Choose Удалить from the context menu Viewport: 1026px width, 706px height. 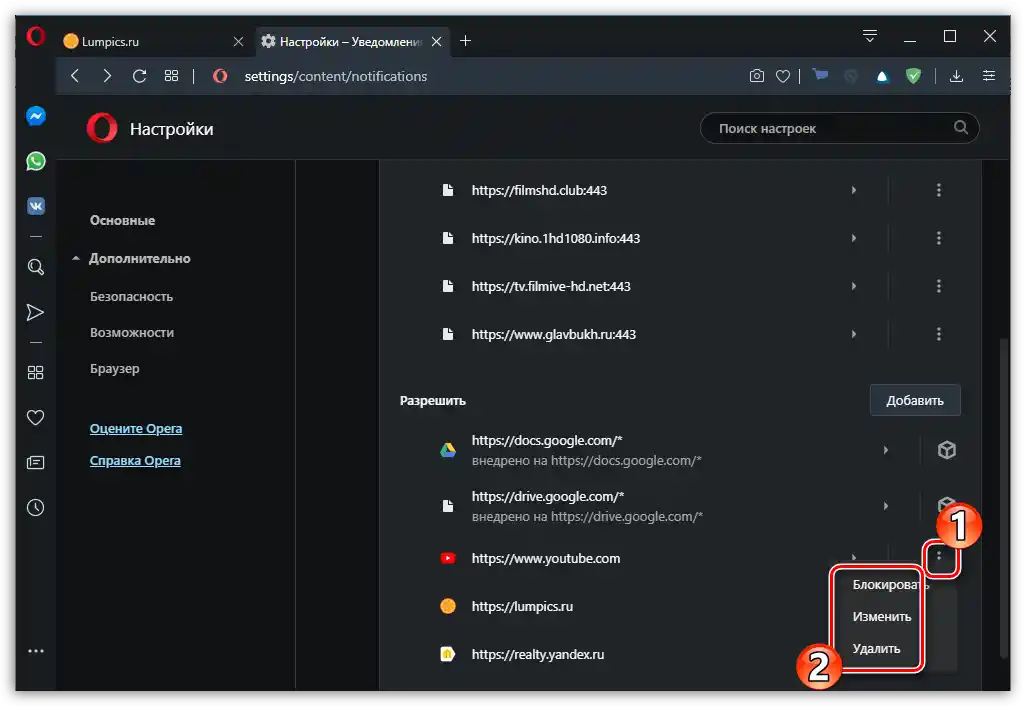tap(876, 649)
